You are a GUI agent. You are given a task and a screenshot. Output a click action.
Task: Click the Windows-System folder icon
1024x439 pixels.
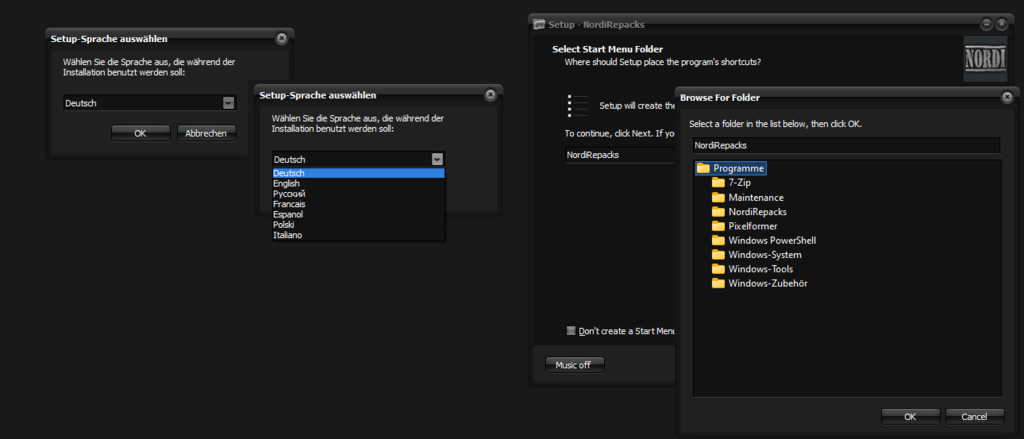click(x=718, y=255)
